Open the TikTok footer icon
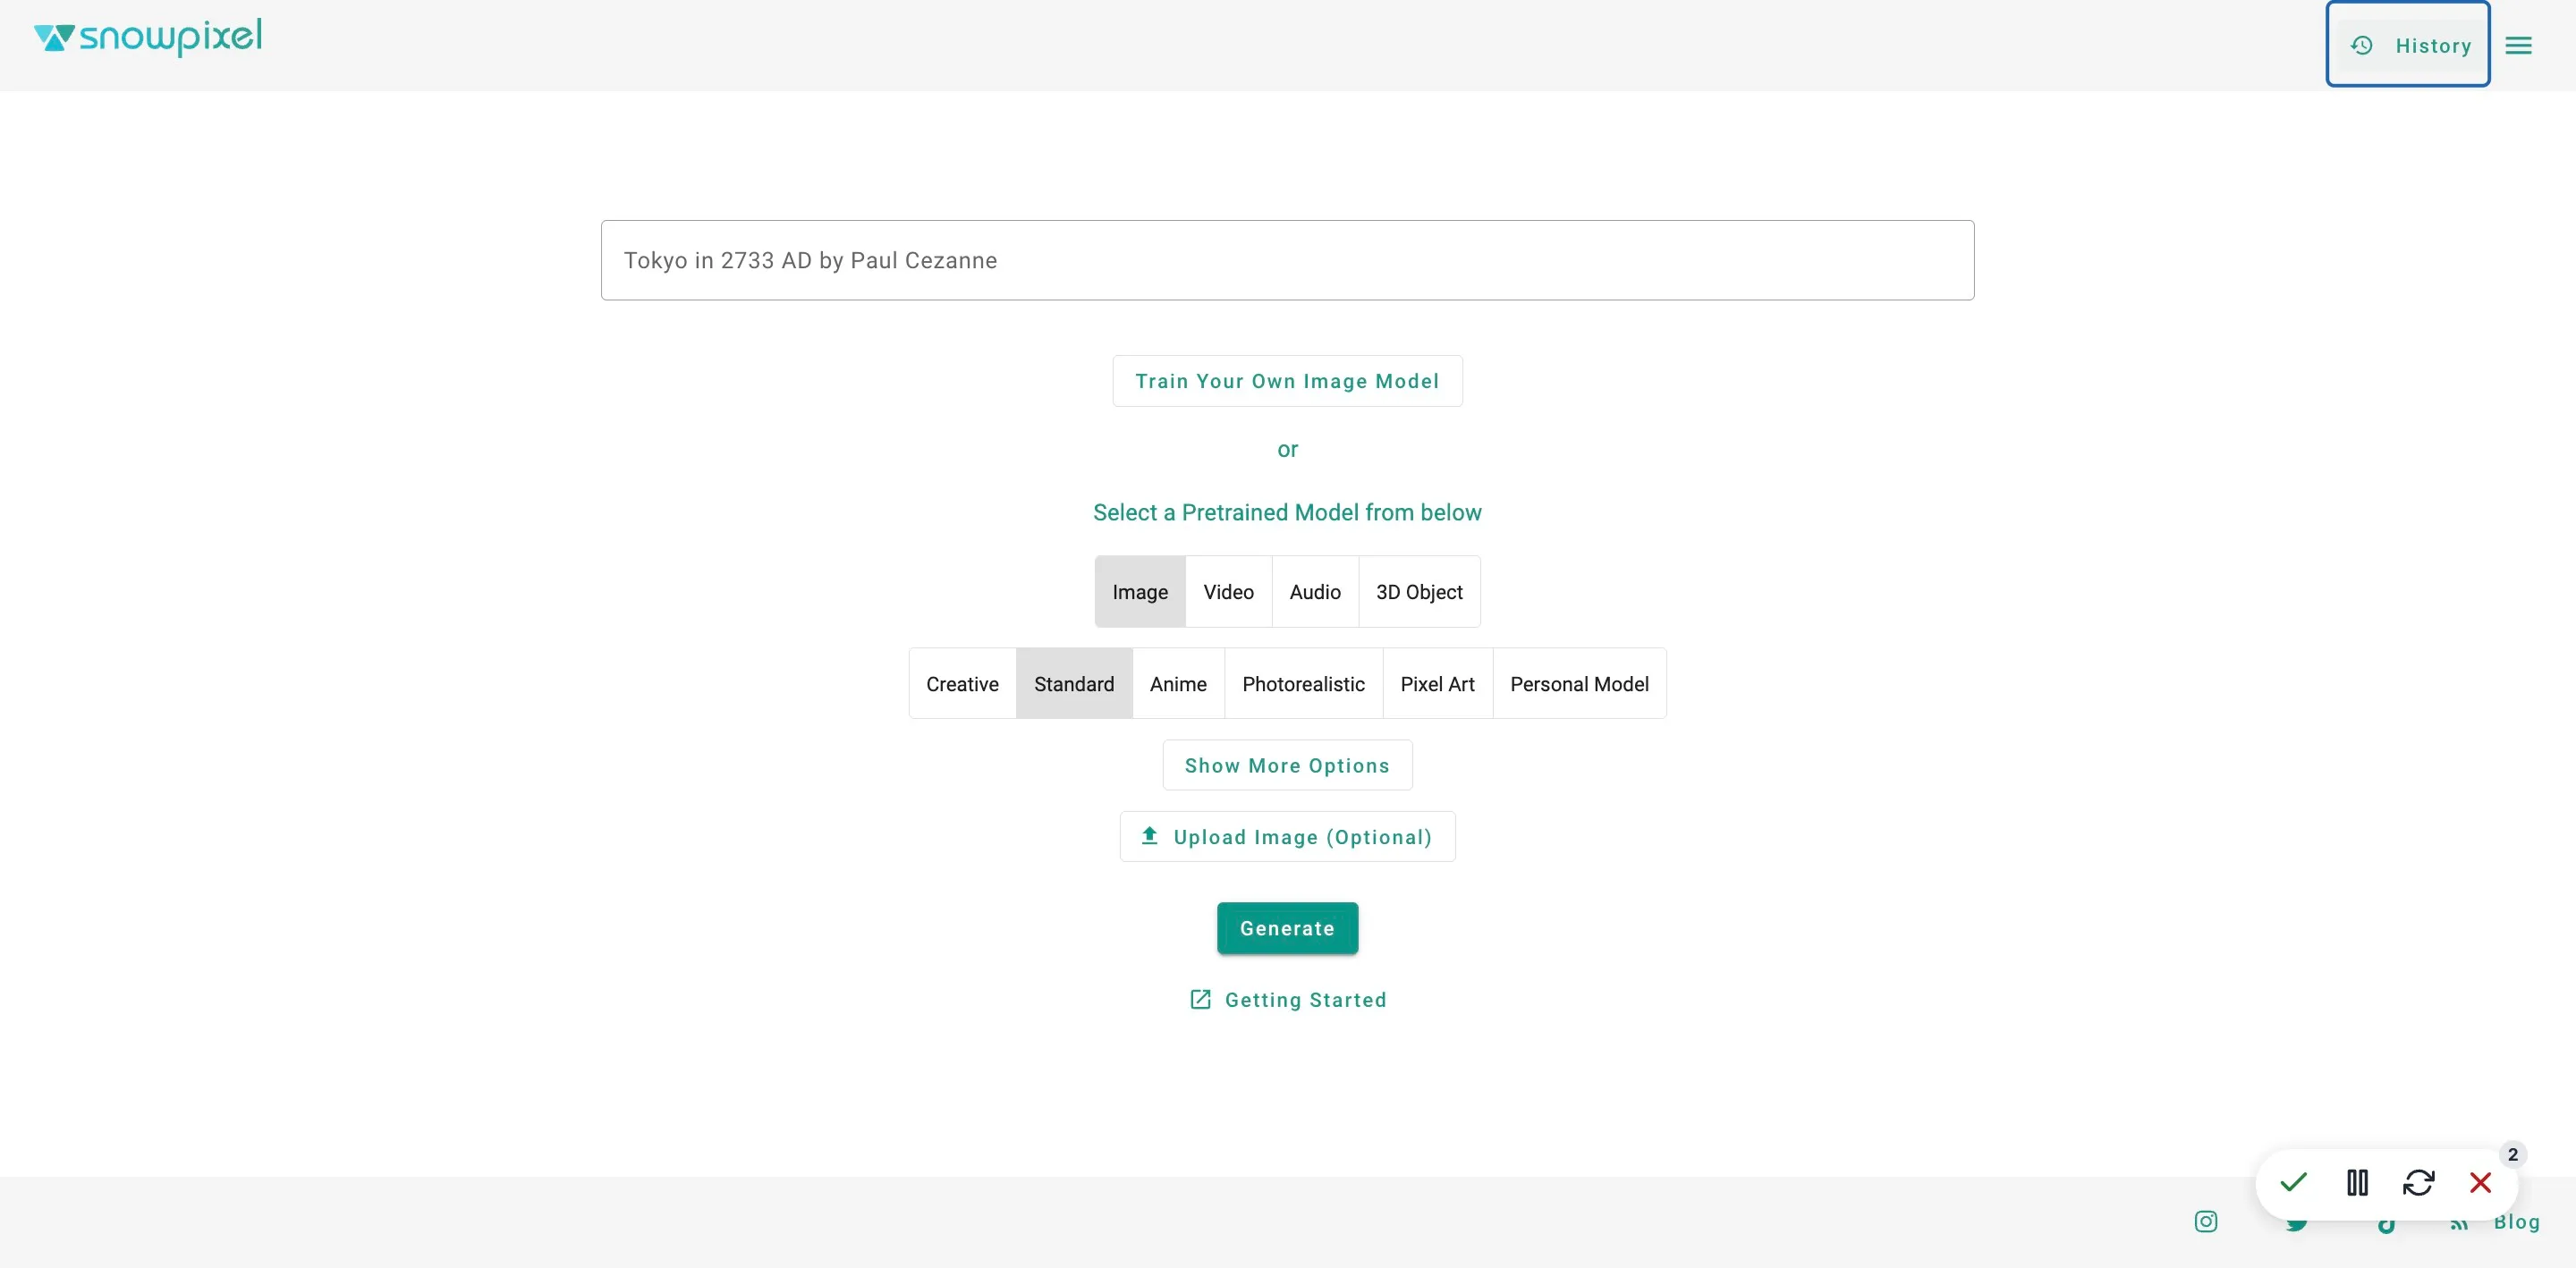2576x1268 pixels. pos(2386,1224)
